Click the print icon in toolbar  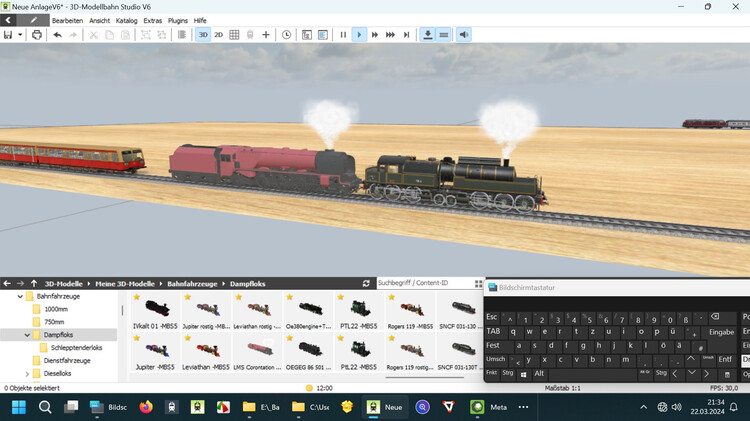[x=37, y=35]
